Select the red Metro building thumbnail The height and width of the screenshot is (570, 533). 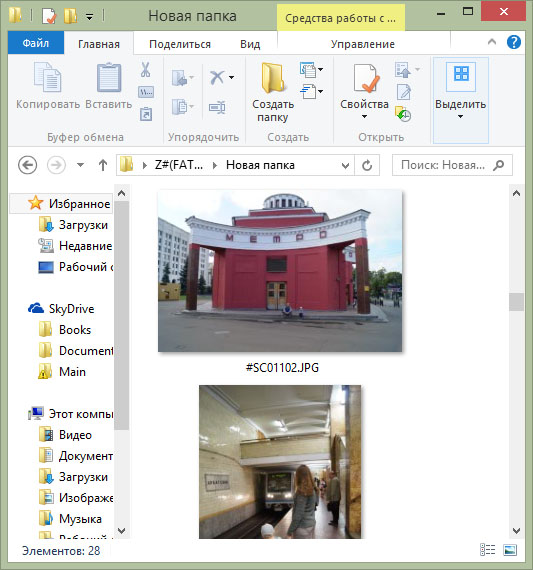[280, 270]
